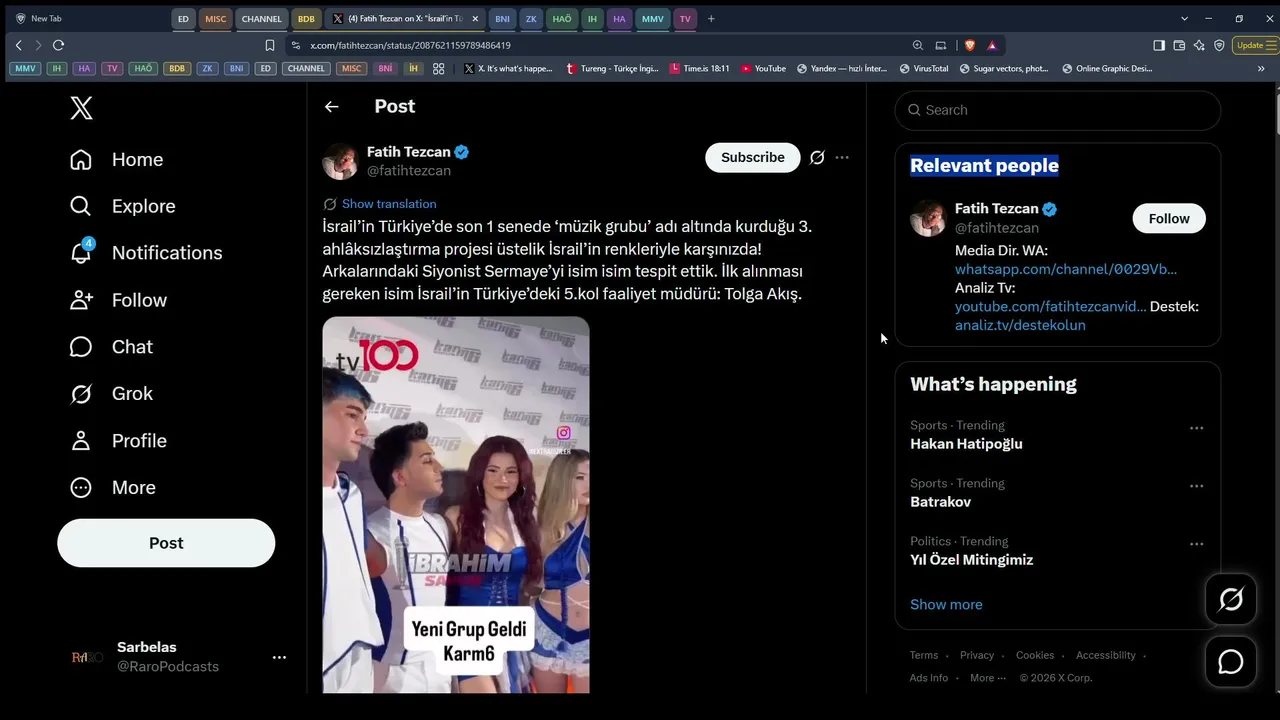1280x720 pixels.
Task: Open Brave Wallet from the toolbar
Action: pos(1179,45)
